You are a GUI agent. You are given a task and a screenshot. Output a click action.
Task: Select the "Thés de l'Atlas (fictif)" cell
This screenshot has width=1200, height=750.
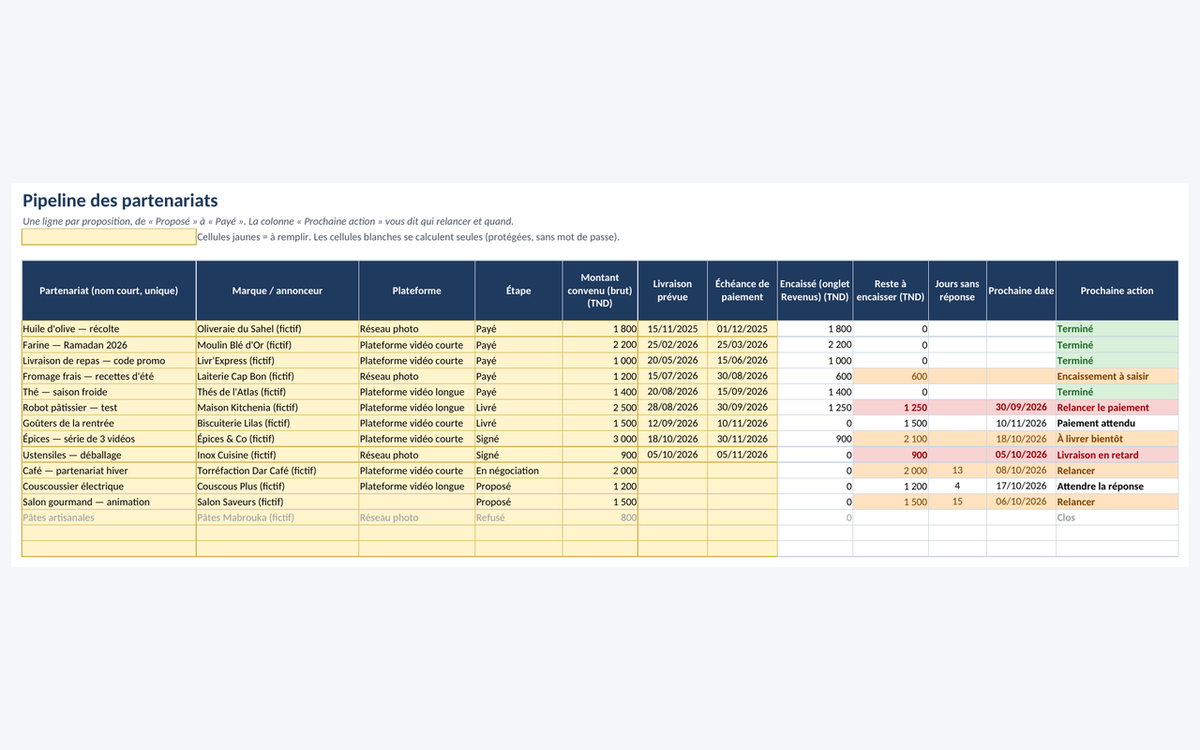click(277, 392)
